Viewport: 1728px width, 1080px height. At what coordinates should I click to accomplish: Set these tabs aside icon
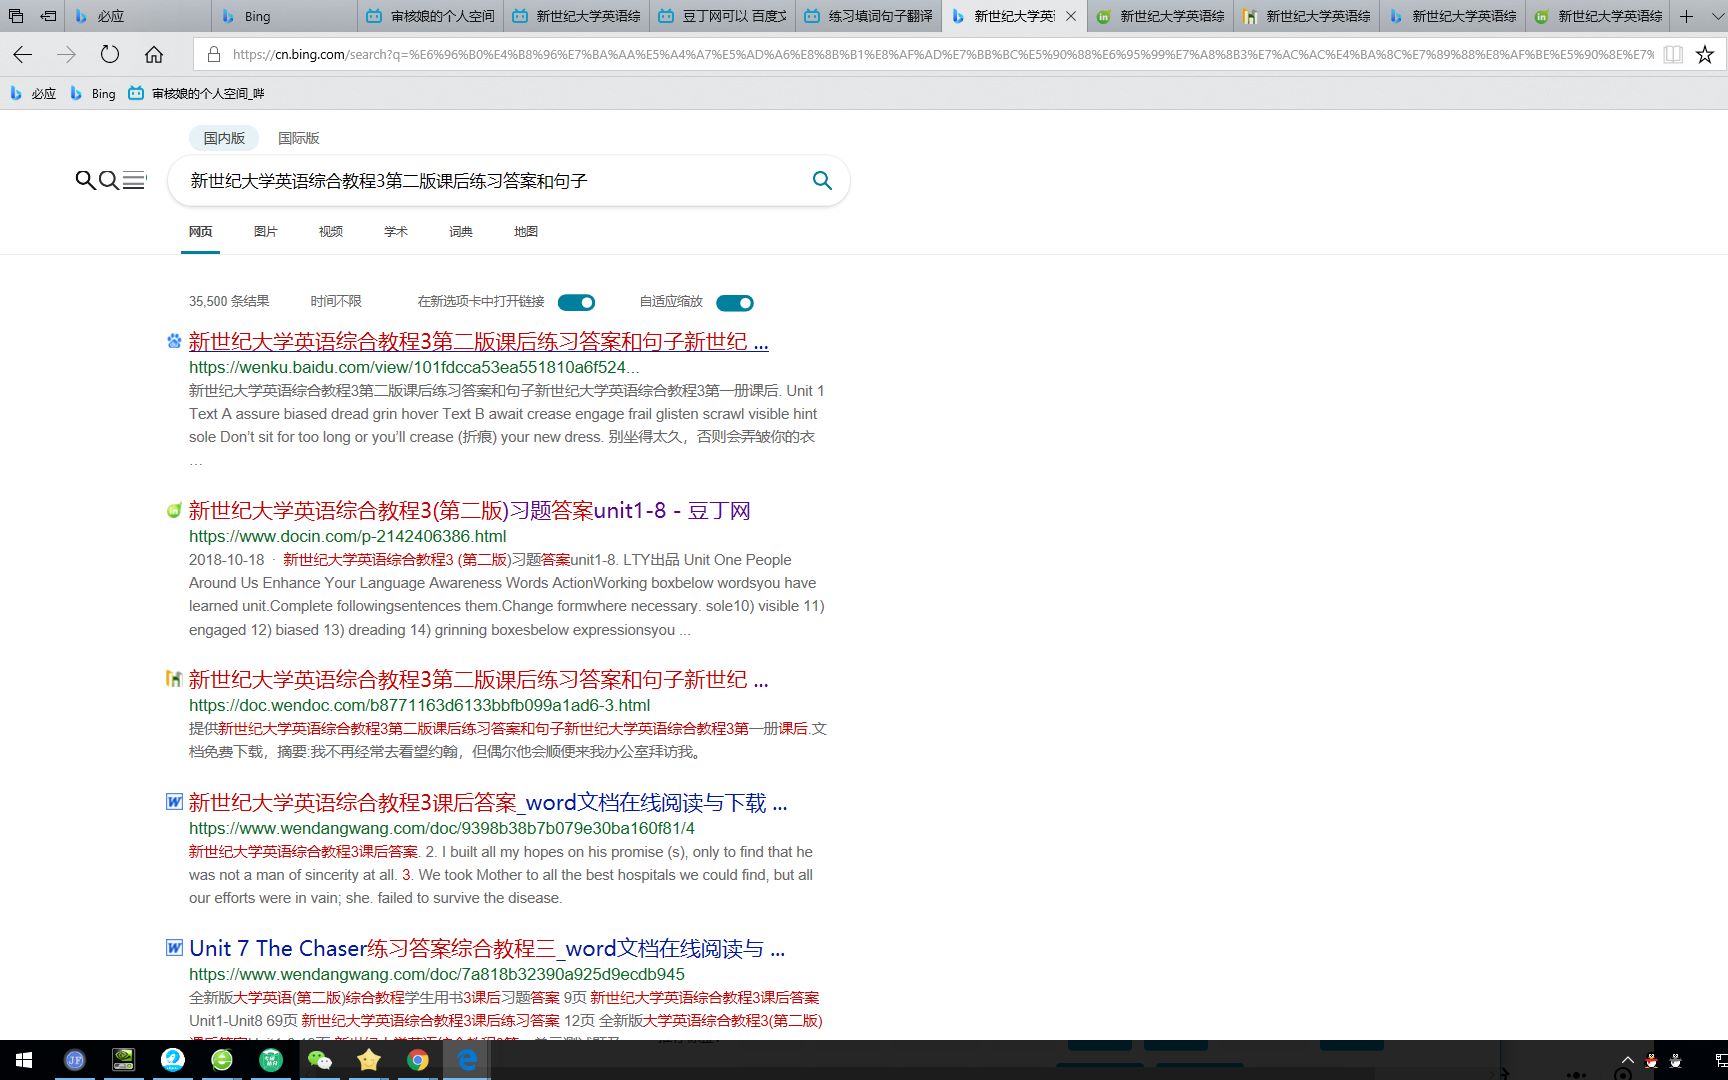tap(47, 16)
